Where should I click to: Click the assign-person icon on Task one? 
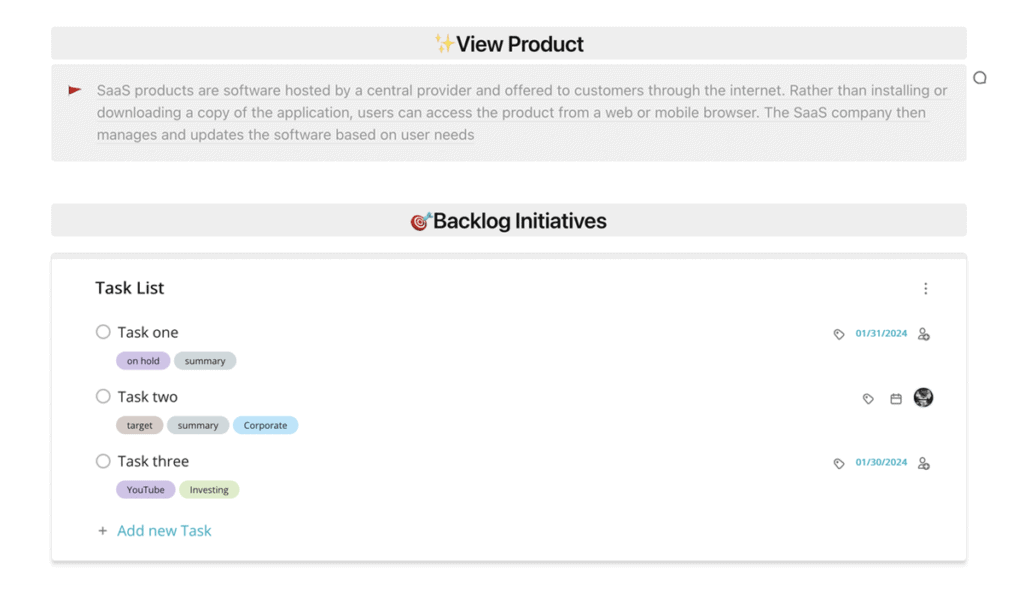click(x=923, y=333)
